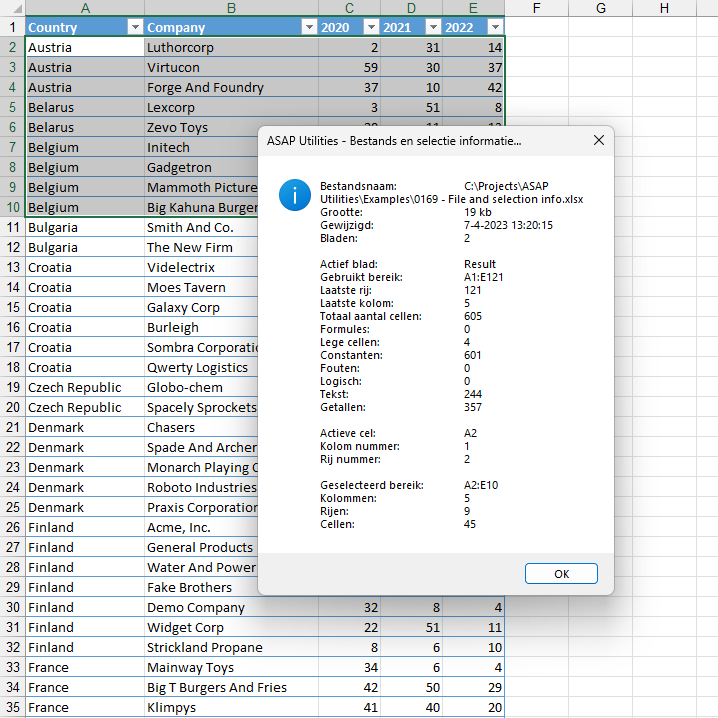
Task: Click cell with Lexcorp
Action: click(231, 107)
